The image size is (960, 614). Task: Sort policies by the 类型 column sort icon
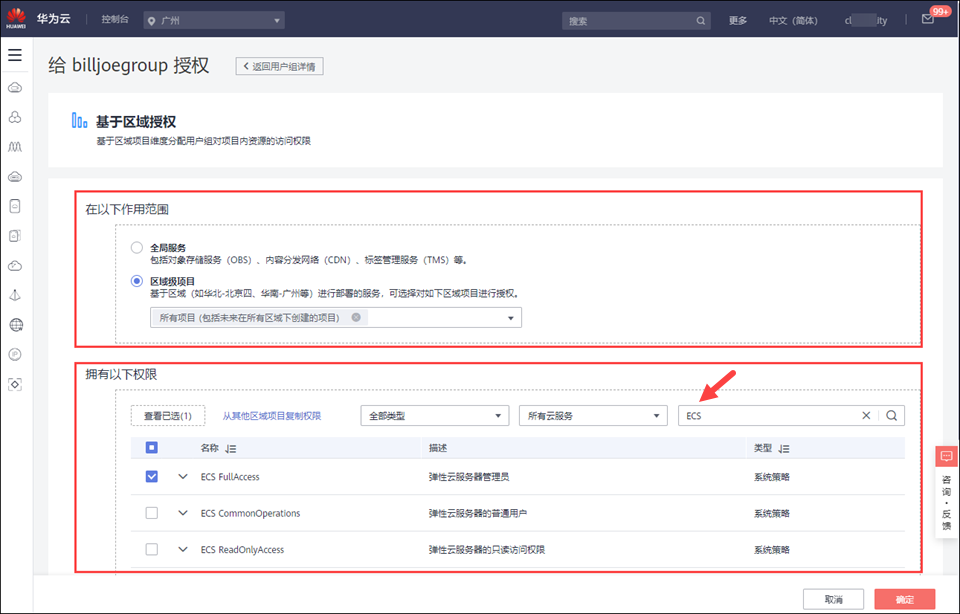click(784, 449)
